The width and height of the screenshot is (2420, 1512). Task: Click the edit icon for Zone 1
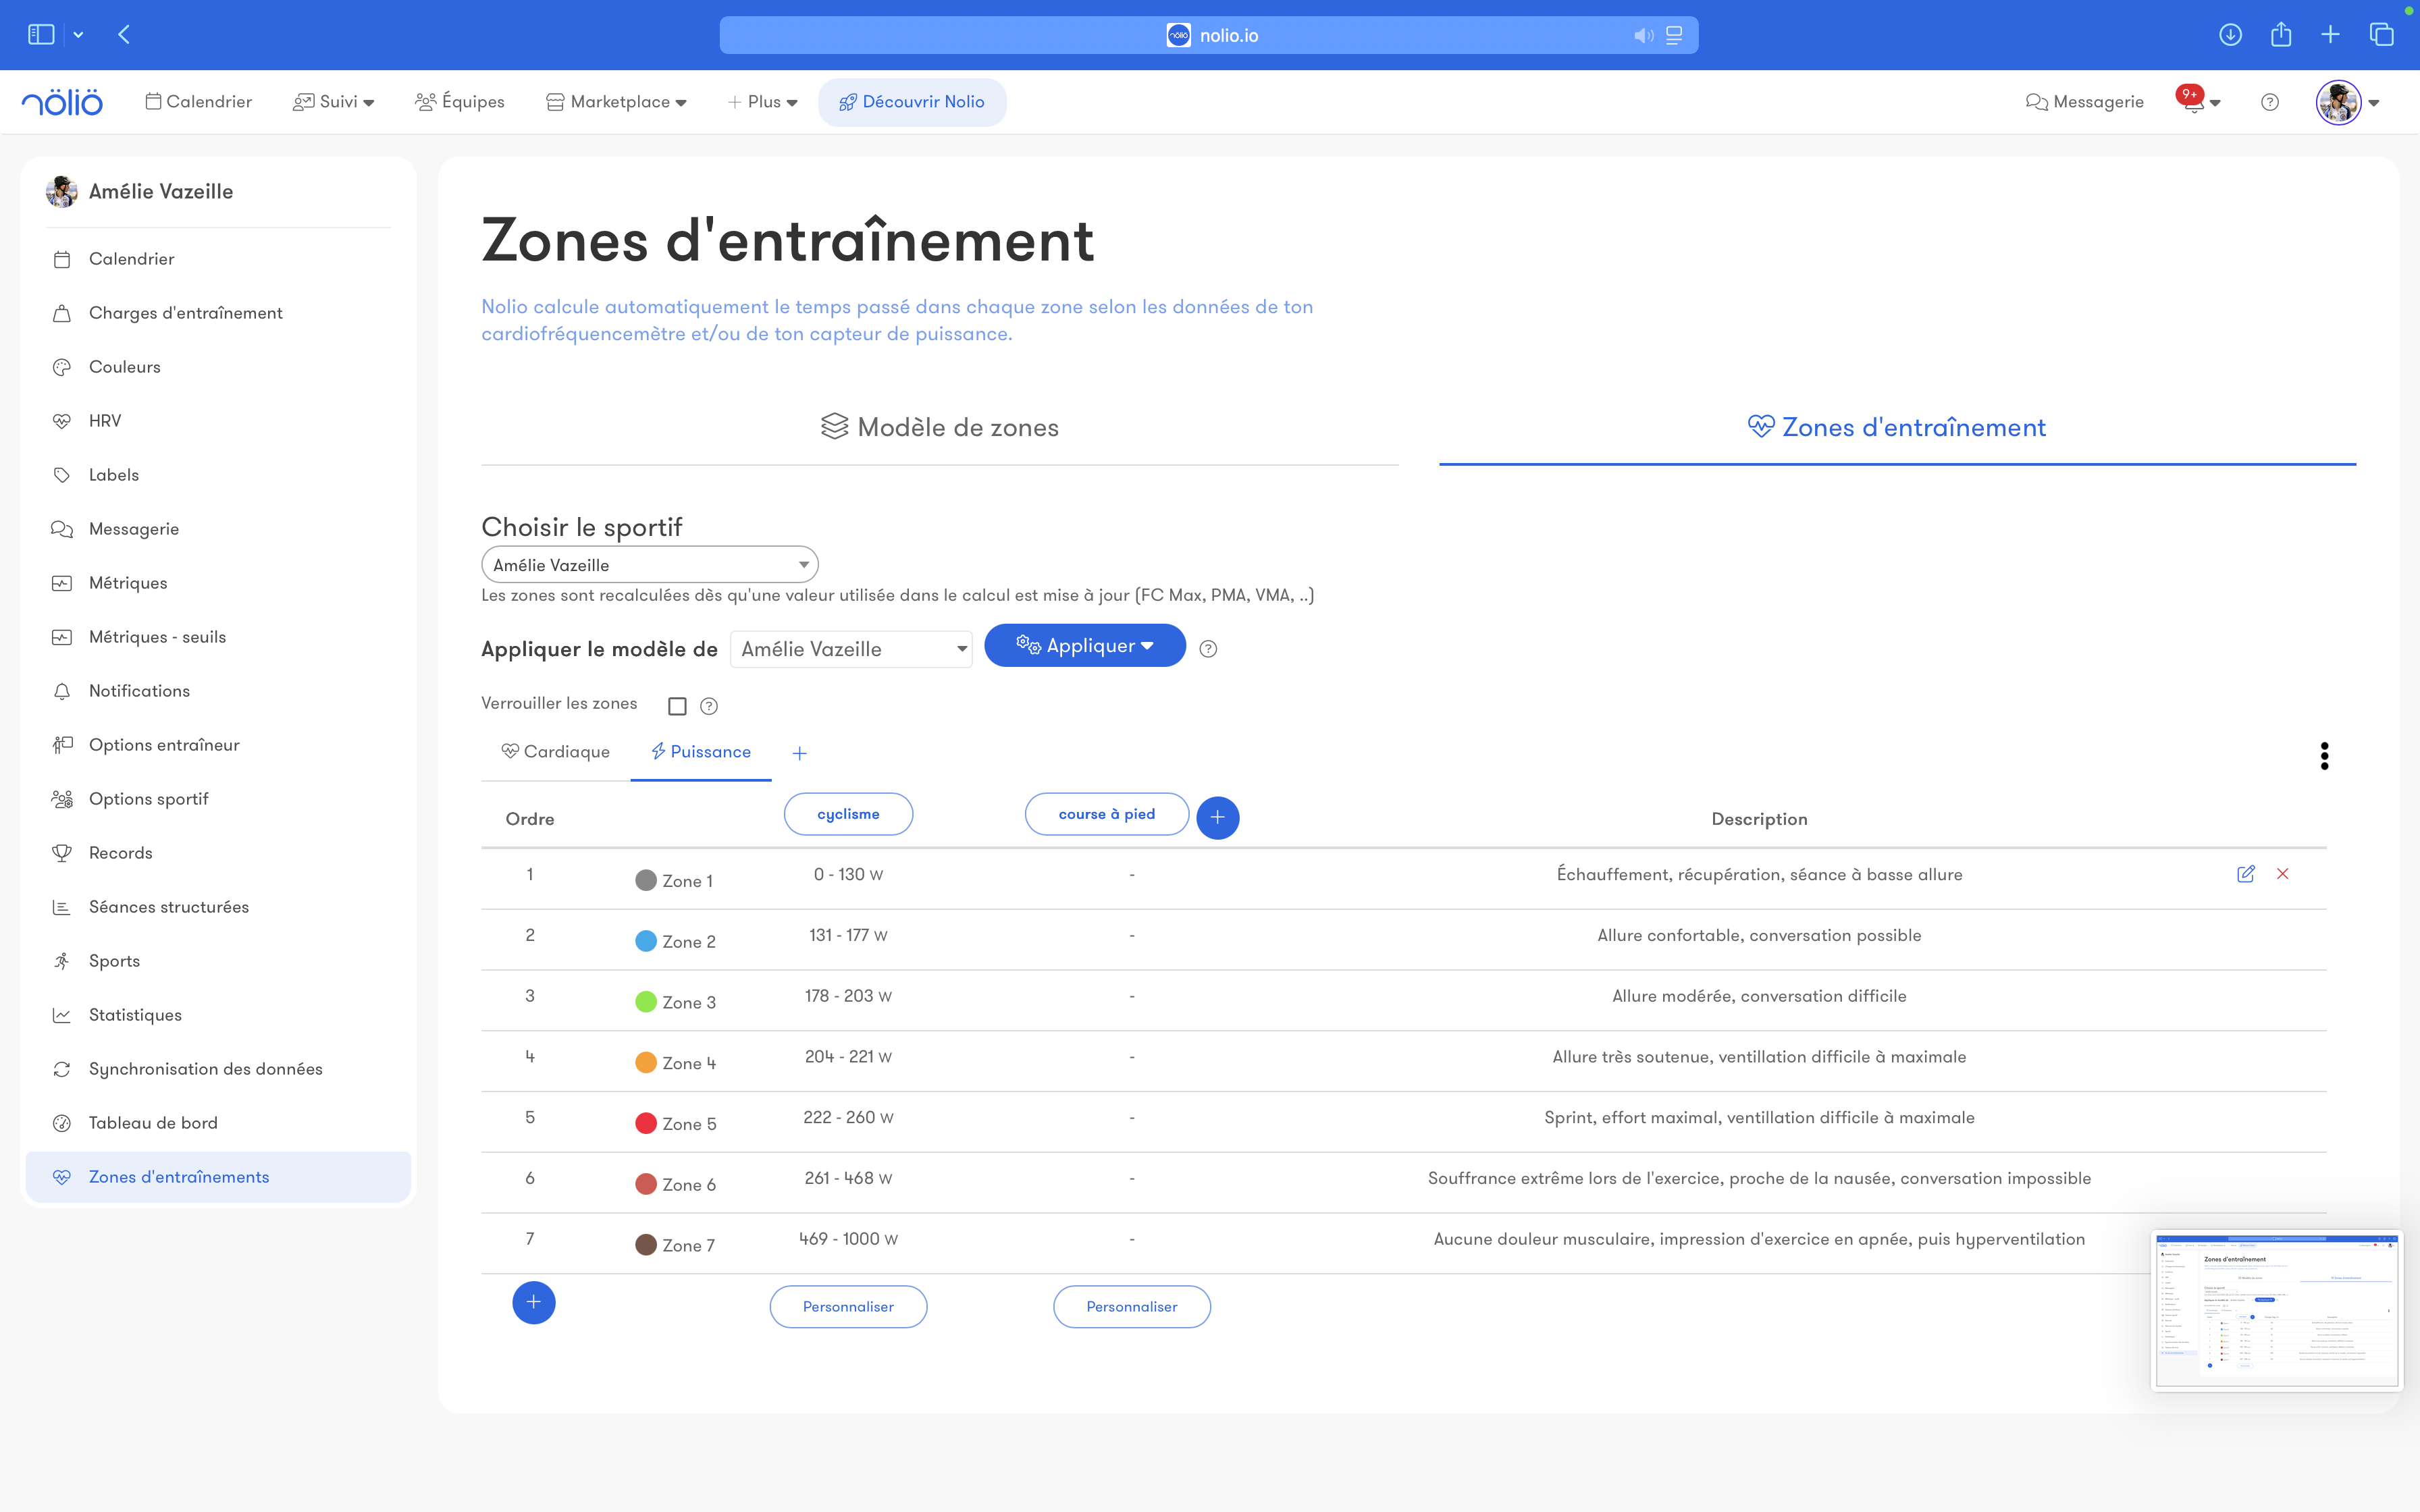(2245, 874)
